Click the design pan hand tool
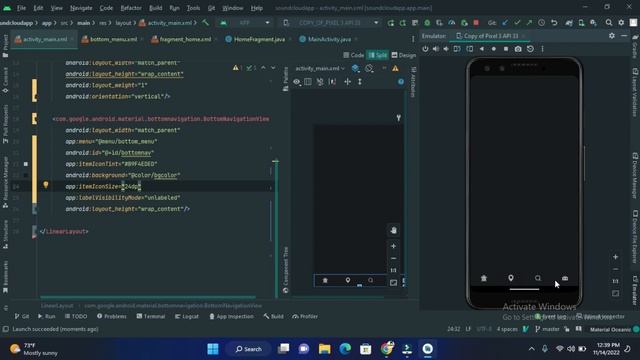640x360 pixels. click(x=393, y=231)
